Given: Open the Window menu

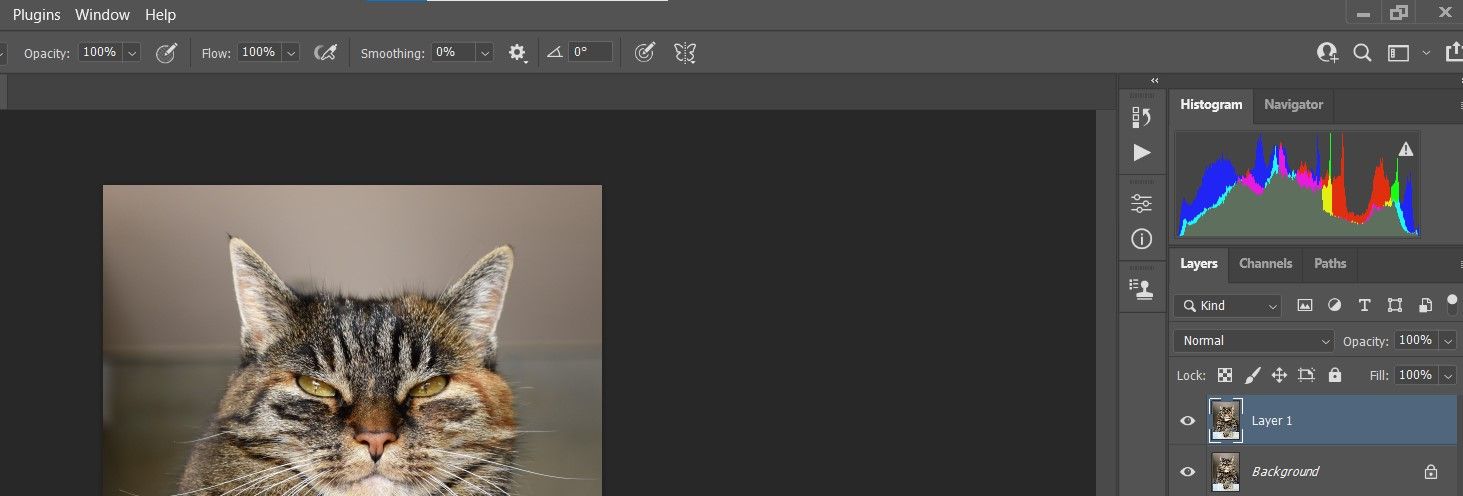Looking at the screenshot, I should (x=103, y=14).
